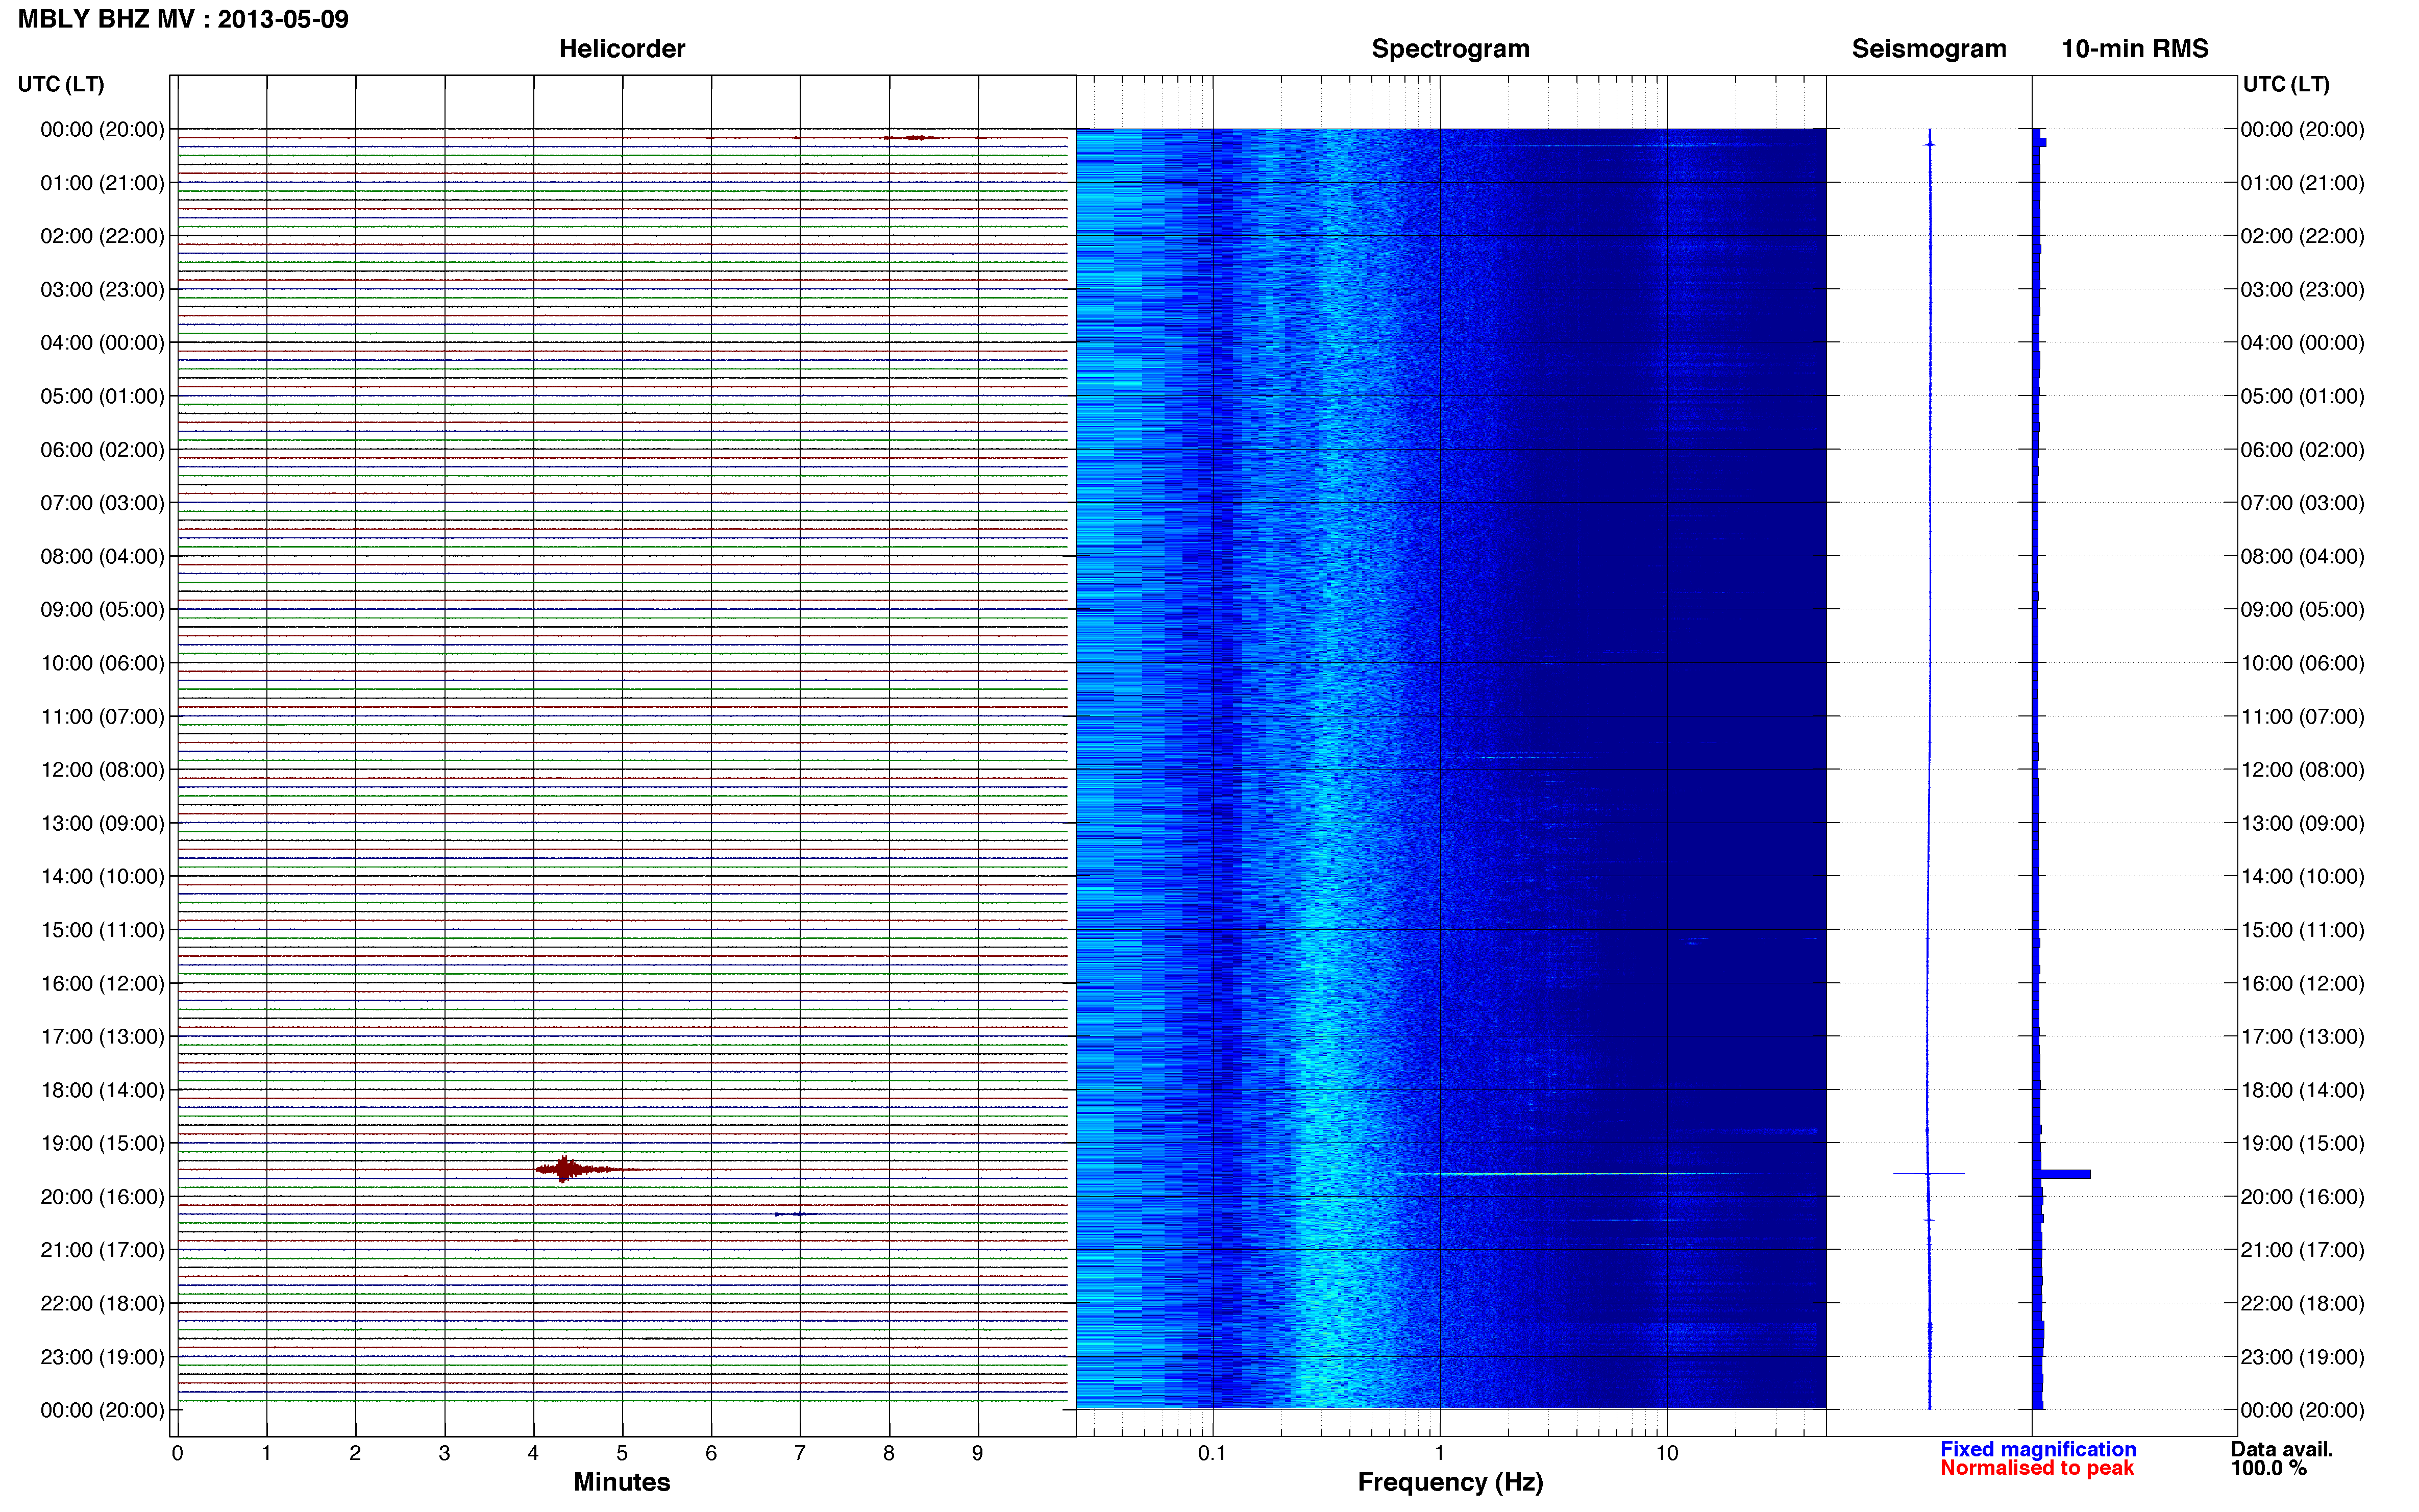This screenshot has height=1512, width=2419.
Task: Click the '4' tick on the Minutes axis
Action: coord(533,1453)
